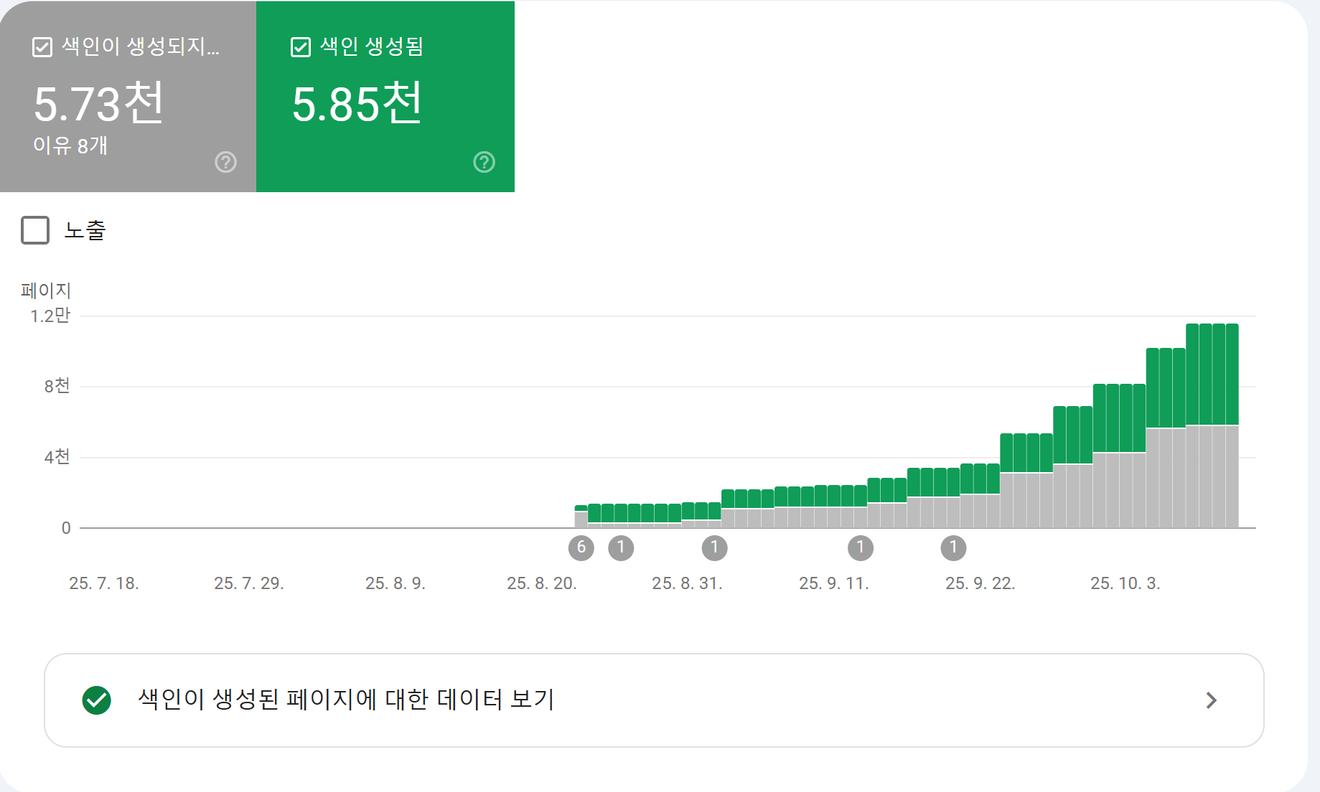This screenshot has width=1320, height=792.
Task: Click help icon on the gray 5.73천 card
Action: [x=226, y=162]
